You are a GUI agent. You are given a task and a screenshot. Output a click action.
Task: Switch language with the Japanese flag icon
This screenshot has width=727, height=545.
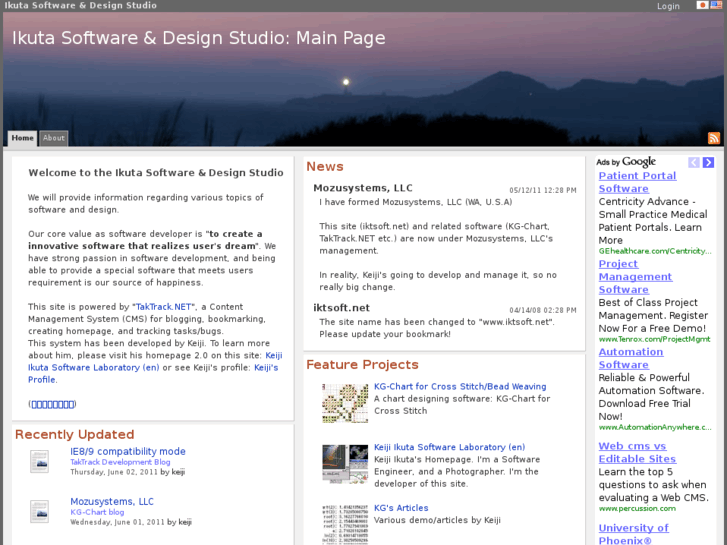[x=702, y=5]
